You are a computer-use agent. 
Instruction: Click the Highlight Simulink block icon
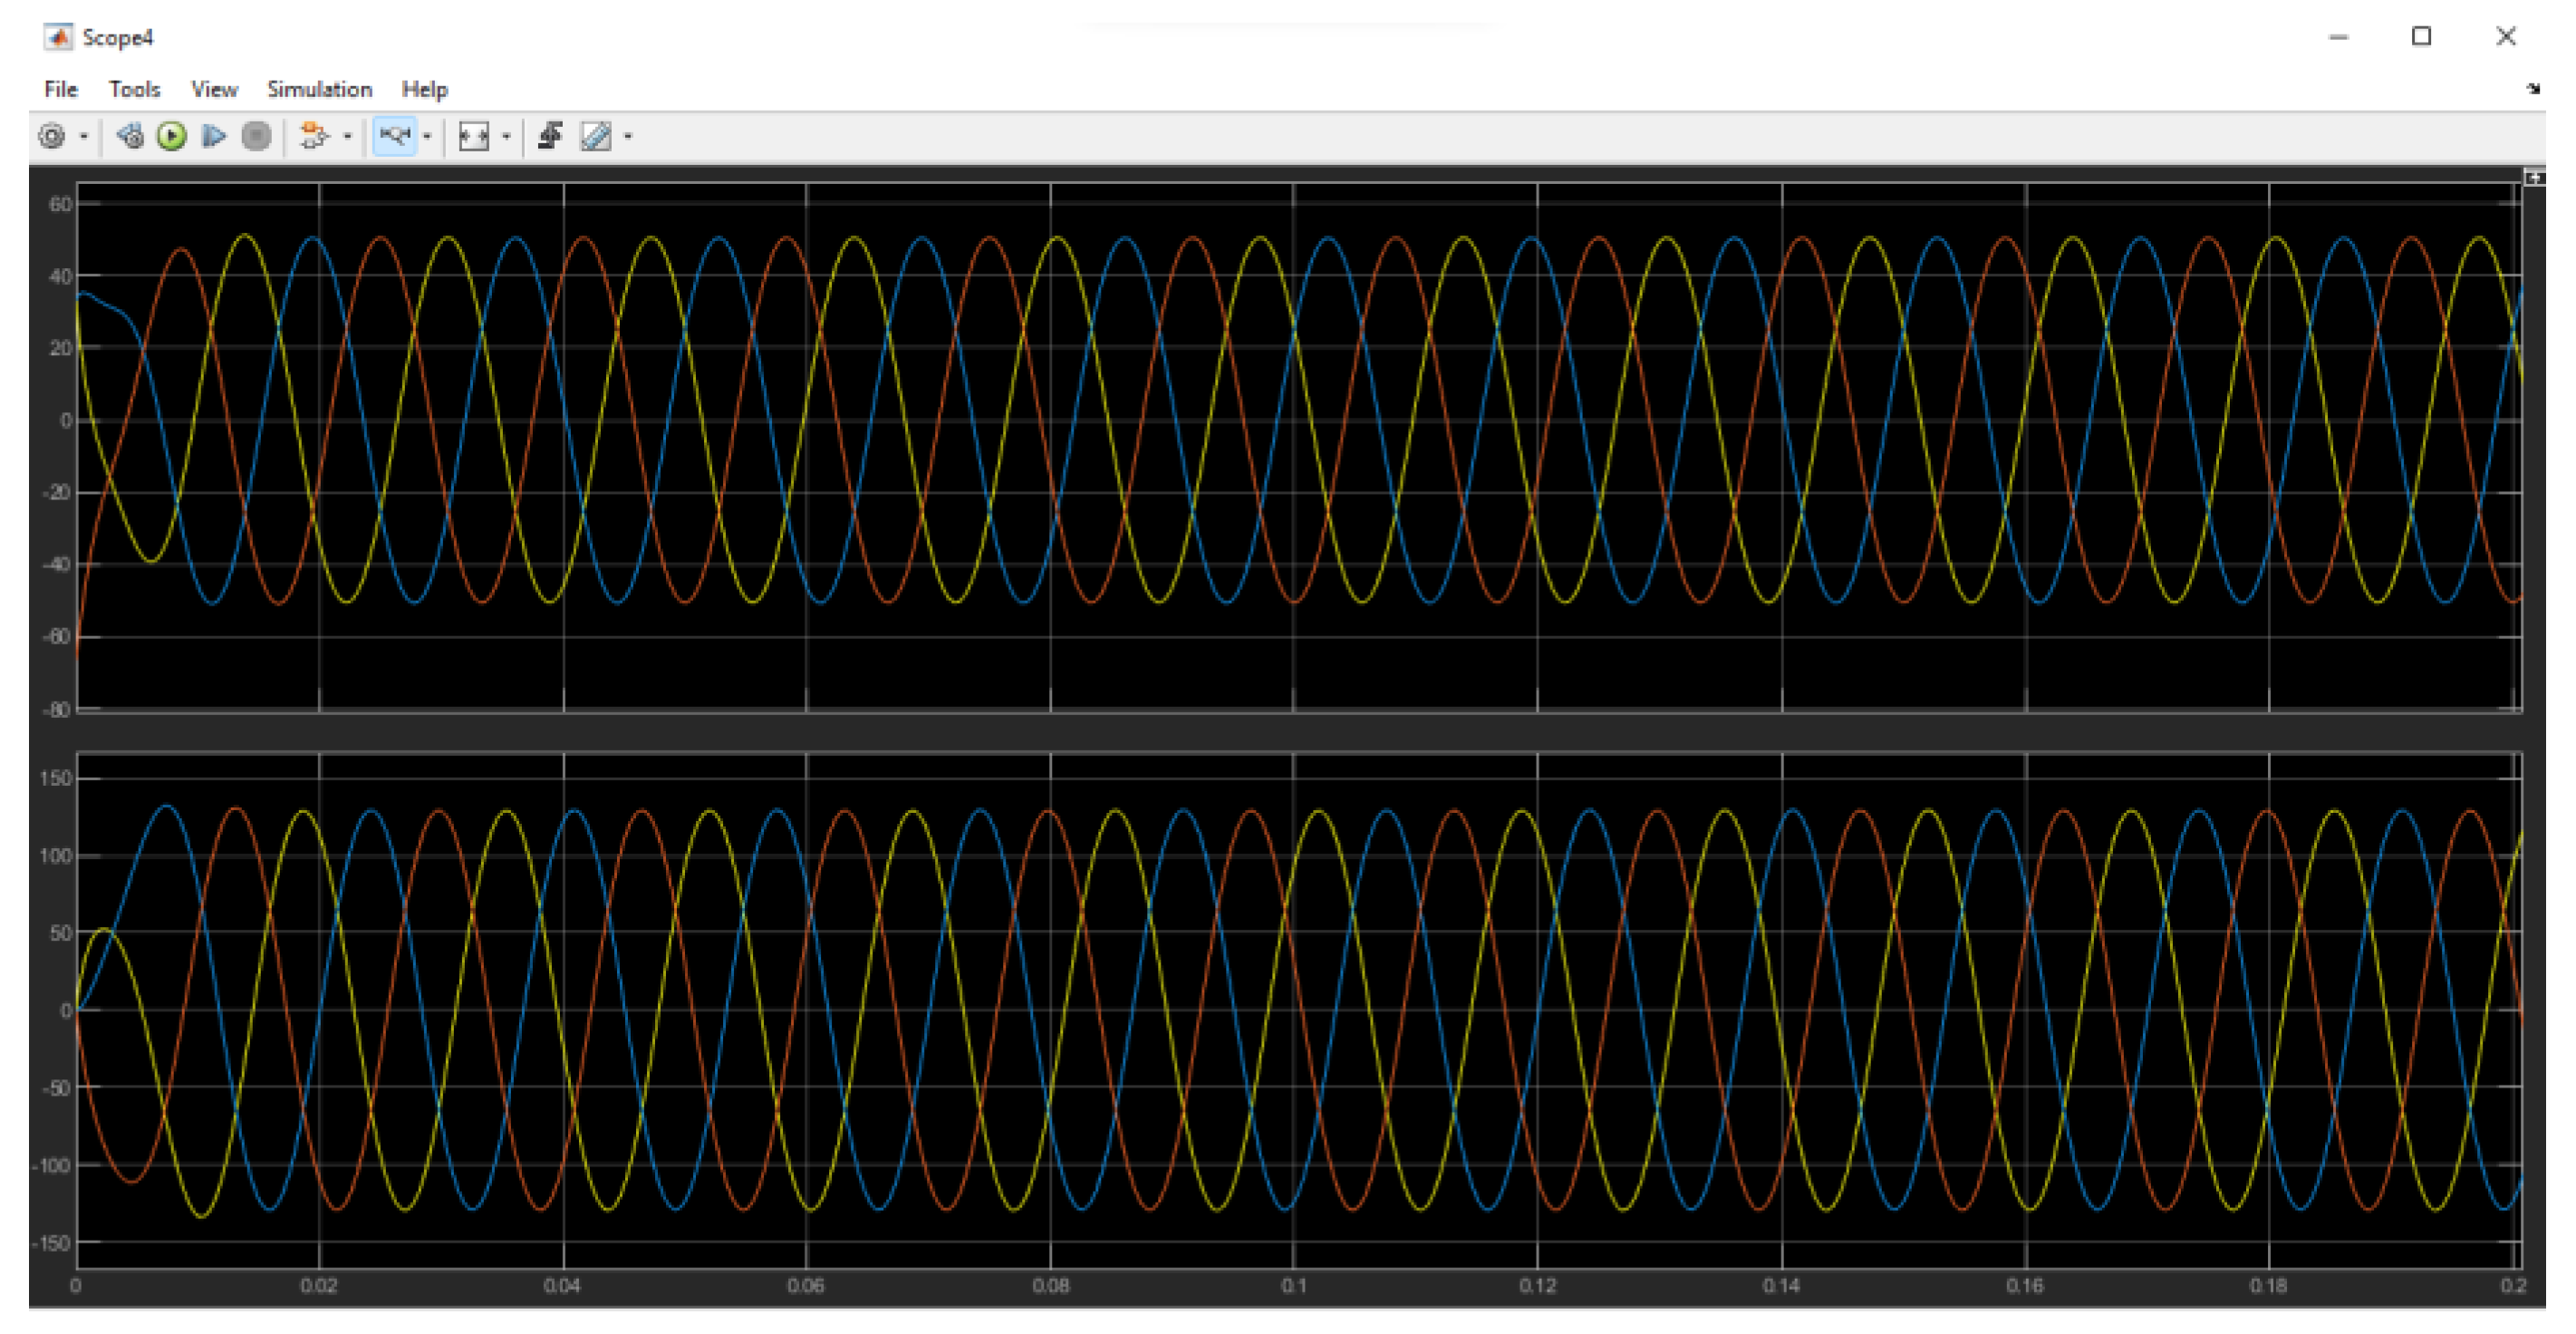314,136
